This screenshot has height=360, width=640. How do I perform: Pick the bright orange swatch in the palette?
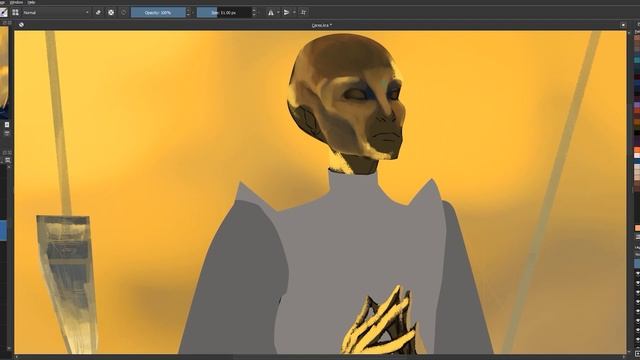click(x=637, y=150)
